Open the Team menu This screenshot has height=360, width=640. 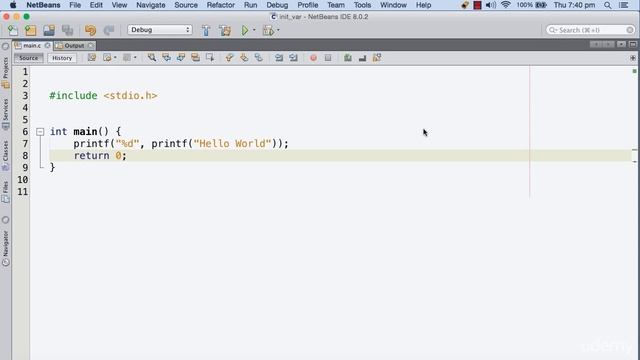click(x=336, y=5)
